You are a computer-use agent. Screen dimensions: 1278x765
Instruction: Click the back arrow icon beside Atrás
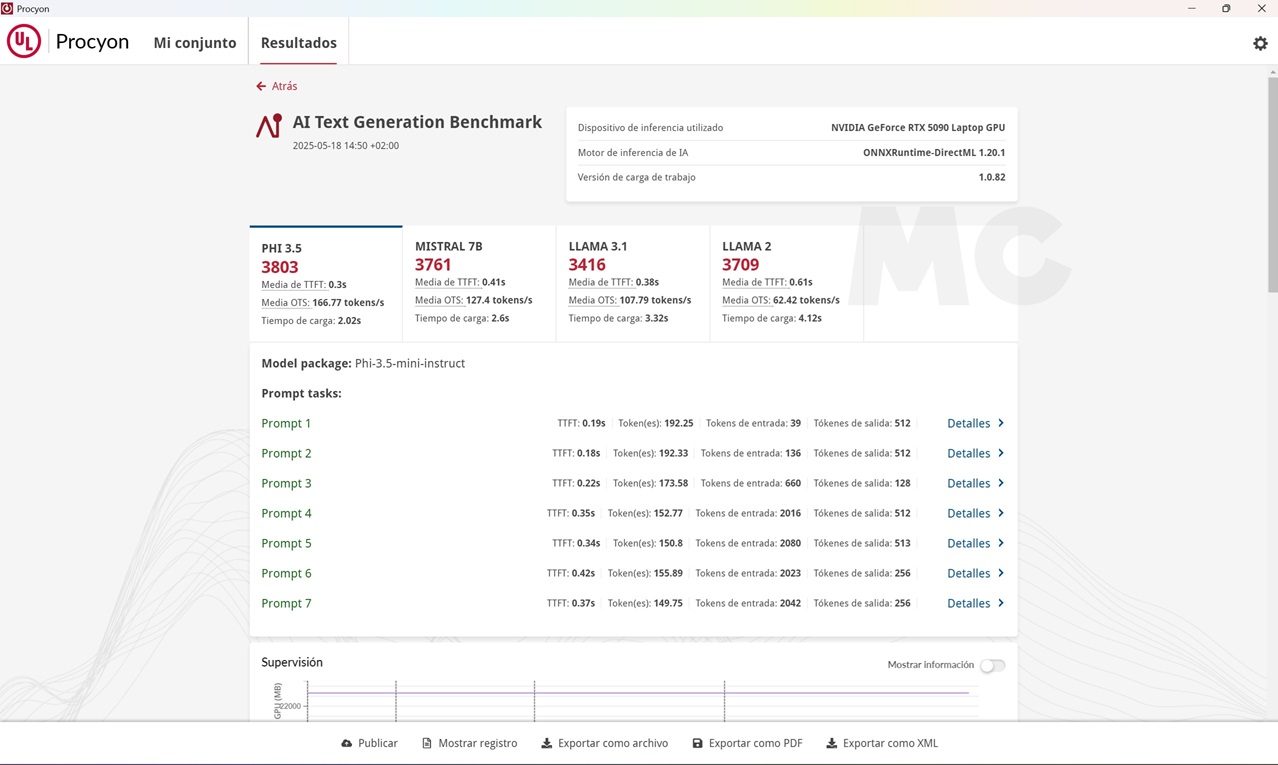261,86
